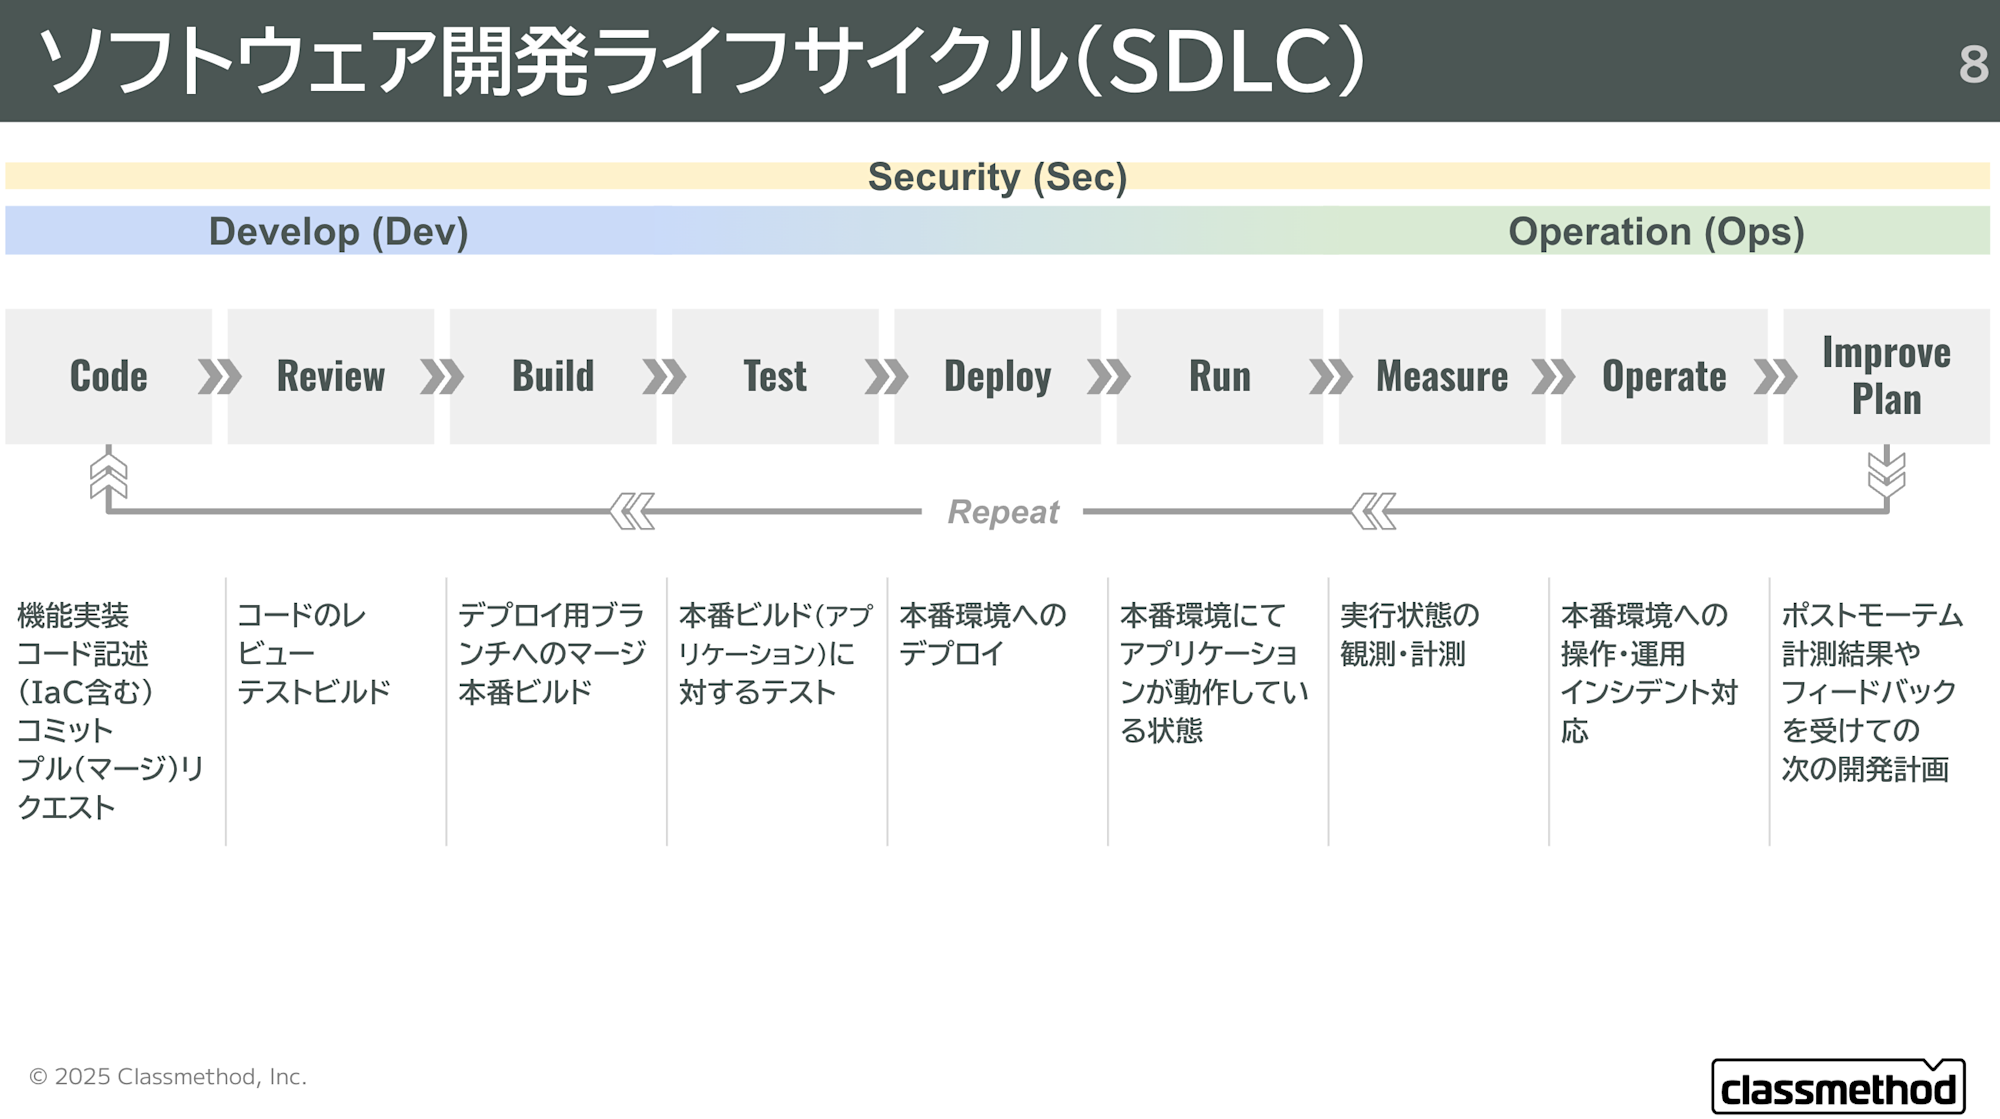
Task: Click the text 対するテスト
Action: pos(757,692)
